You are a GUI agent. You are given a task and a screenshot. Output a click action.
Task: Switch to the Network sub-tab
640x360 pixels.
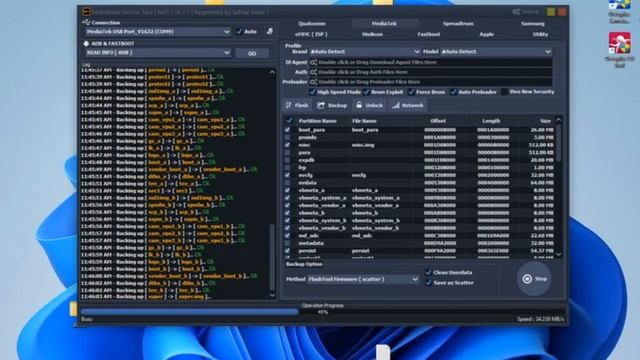tap(407, 105)
